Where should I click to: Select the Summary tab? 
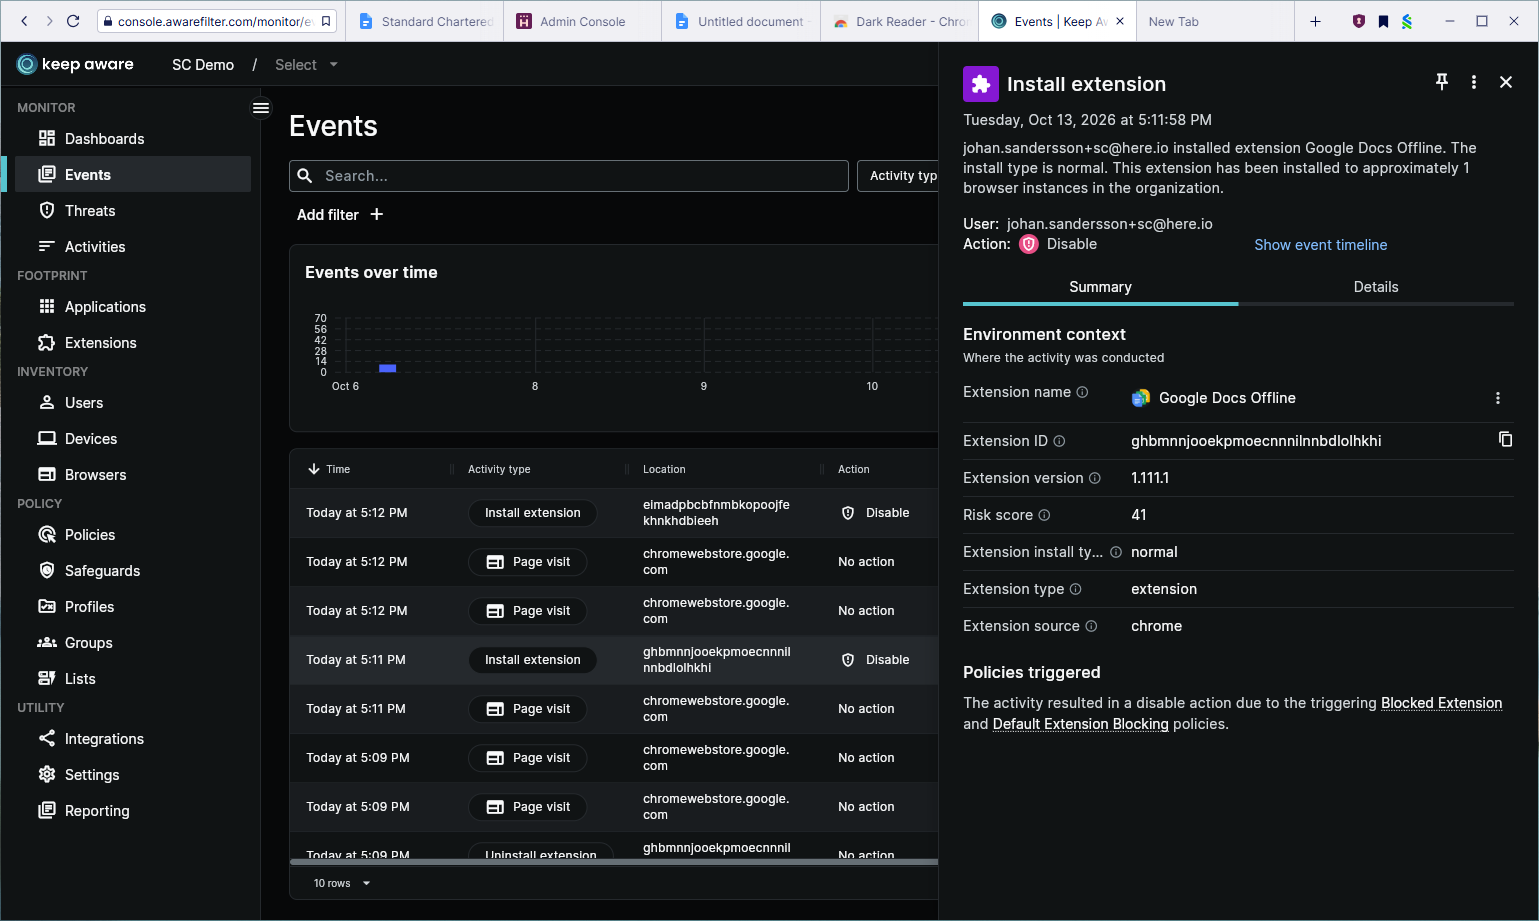point(1100,287)
